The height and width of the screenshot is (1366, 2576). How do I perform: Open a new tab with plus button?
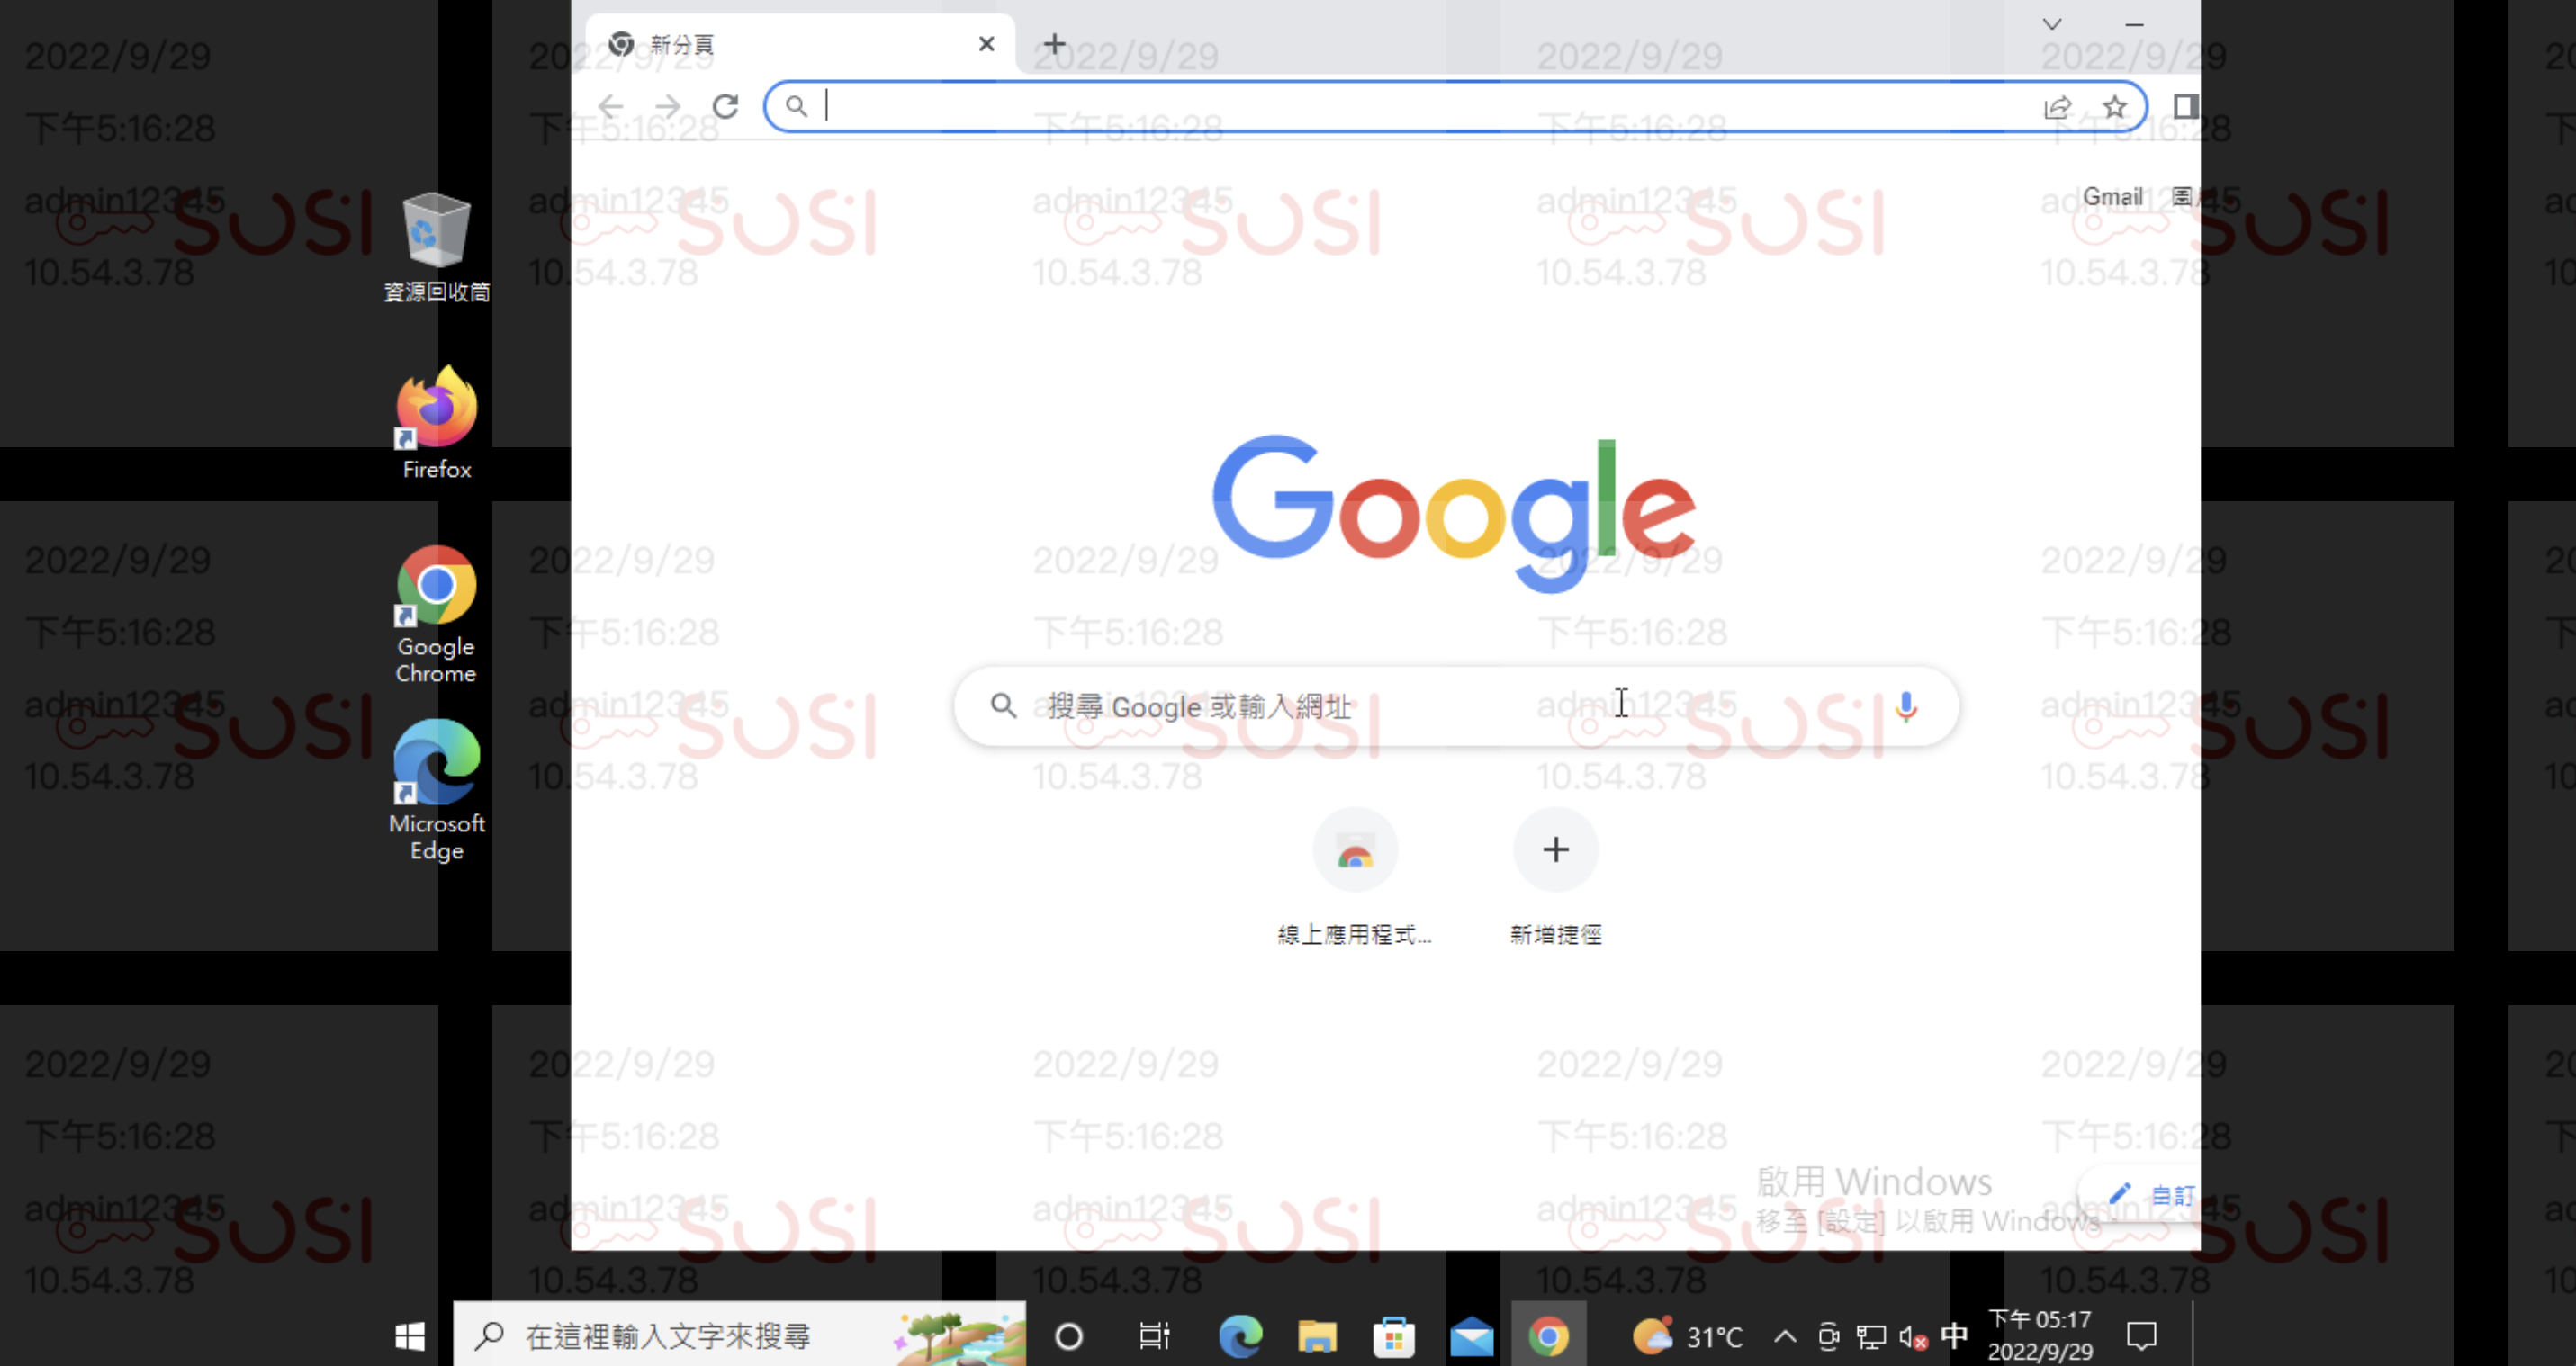click(1054, 44)
